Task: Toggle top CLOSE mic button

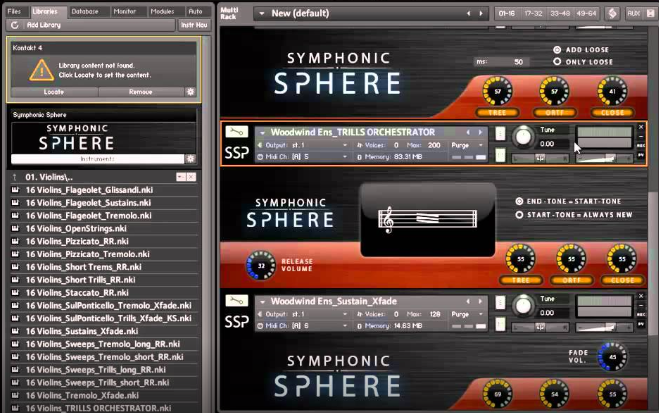Action: (612, 113)
